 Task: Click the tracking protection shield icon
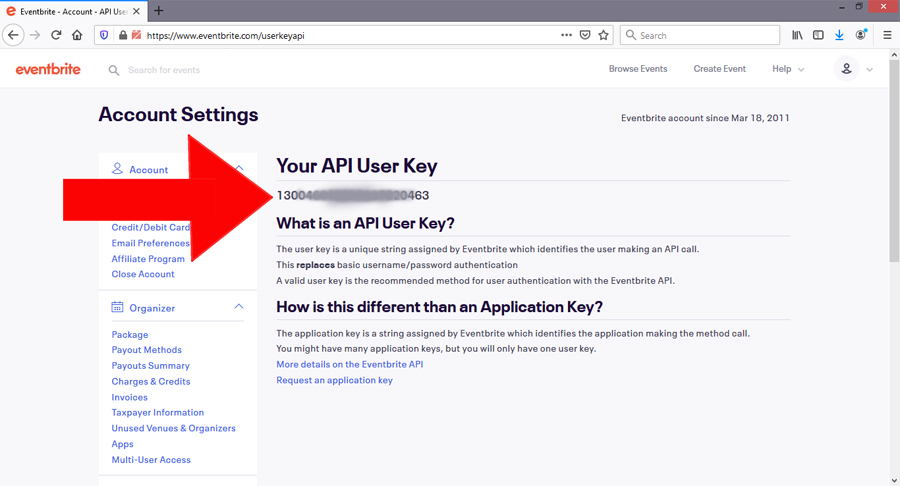pos(104,35)
